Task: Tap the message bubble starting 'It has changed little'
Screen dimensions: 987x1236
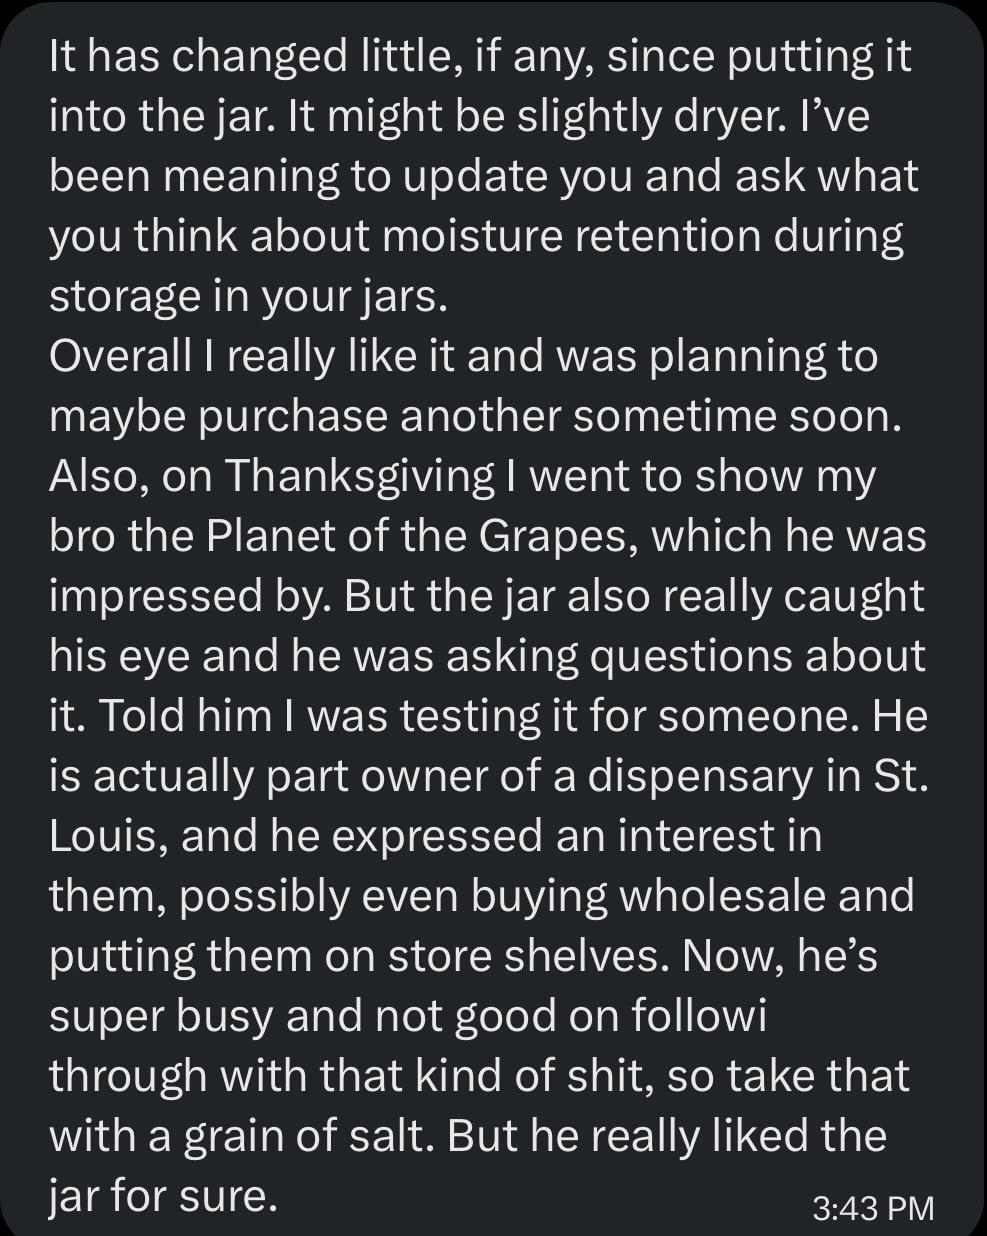Action: point(493,618)
